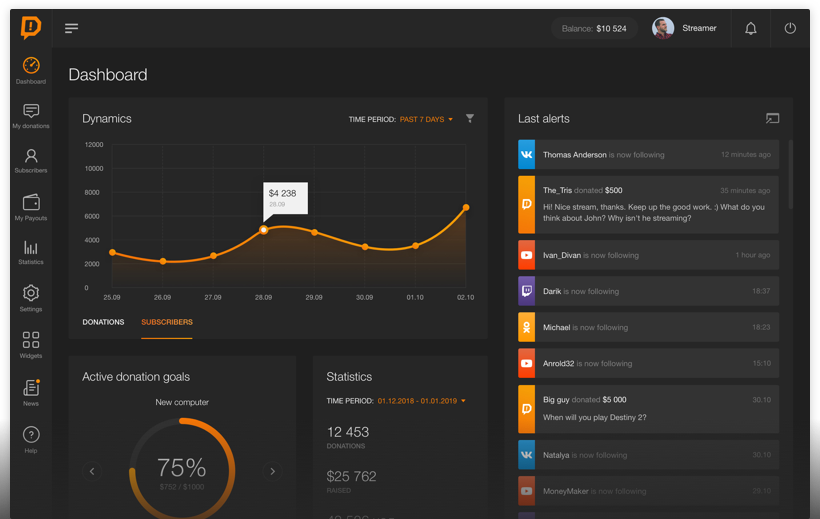Viewport: 820px width, 519px height.
Task: Open Widgets in the sidebar
Action: (x=31, y=345)
